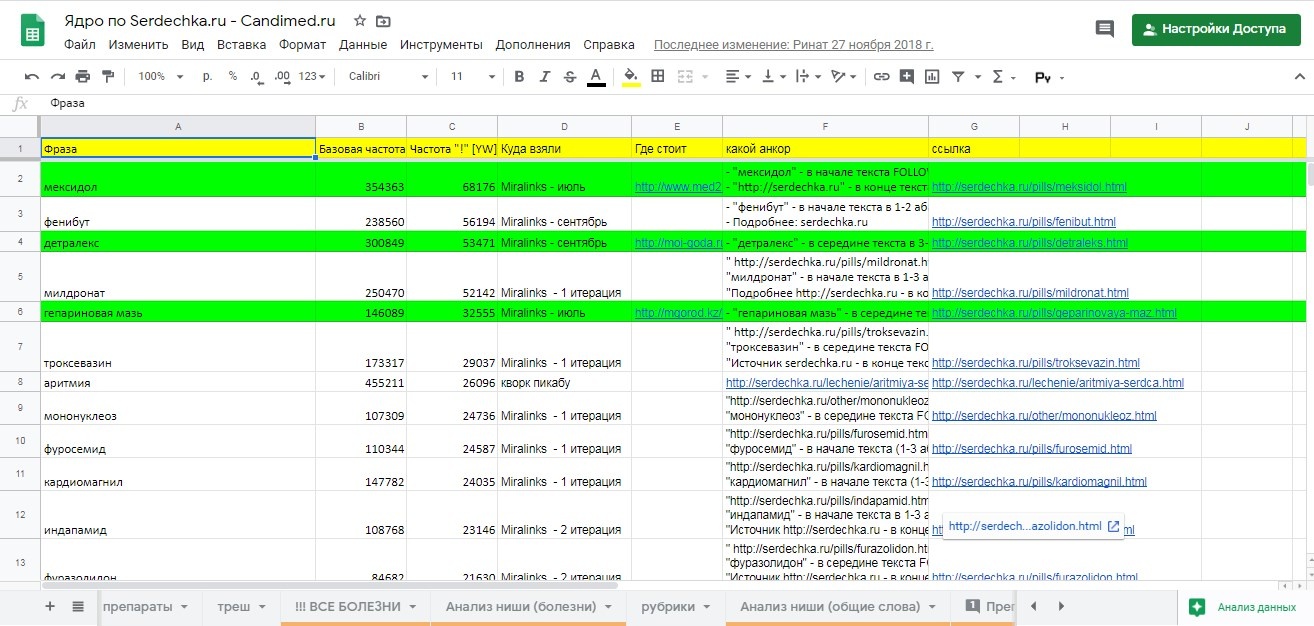Format cell as percent
Viewport: 1314px width, 626px height.
point(233,76)
